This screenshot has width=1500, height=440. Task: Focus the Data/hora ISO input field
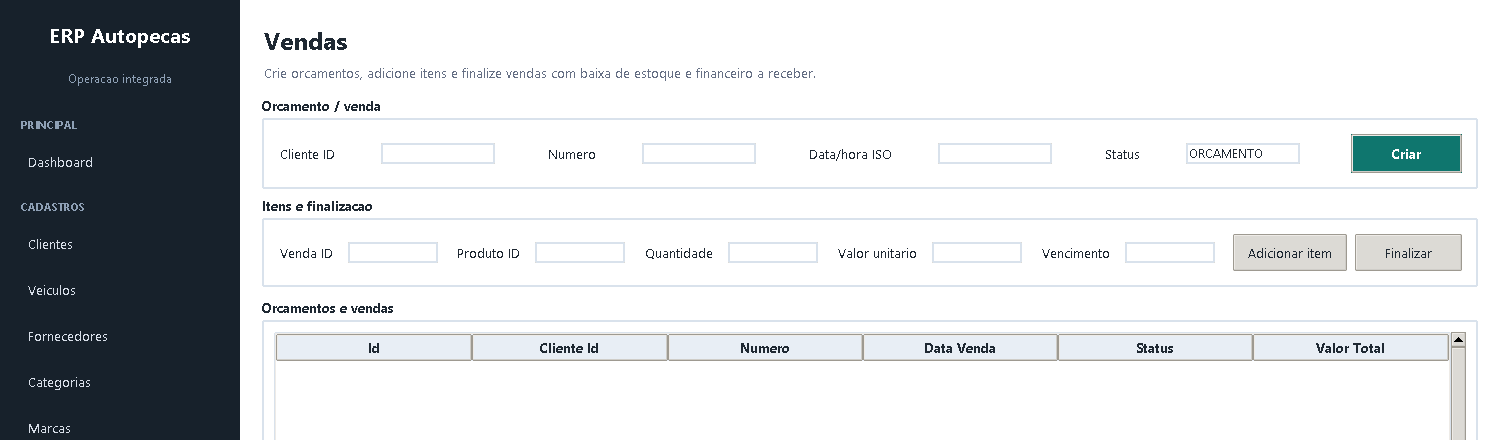tap(995, 154)
